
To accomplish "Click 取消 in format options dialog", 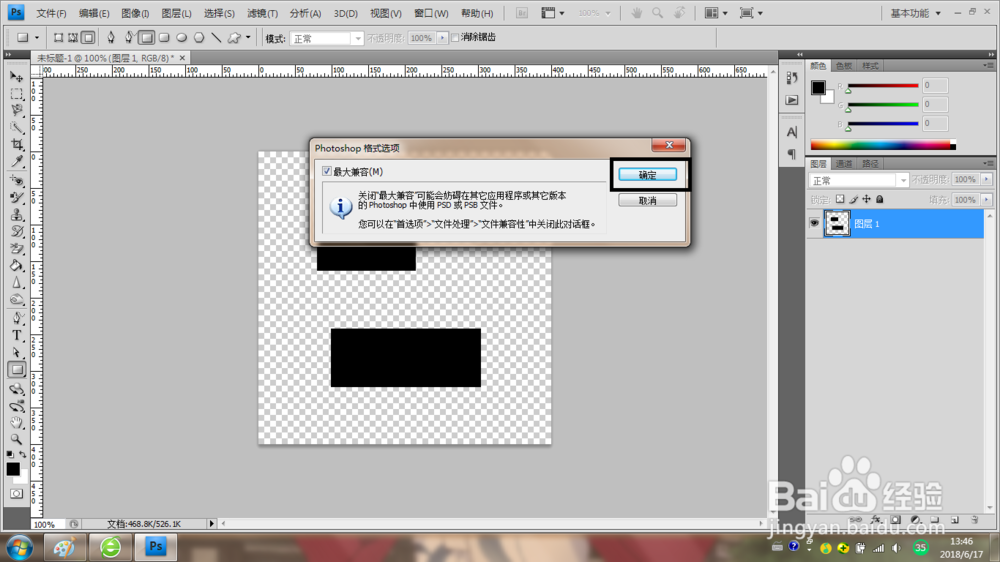I will coord(647,200).
